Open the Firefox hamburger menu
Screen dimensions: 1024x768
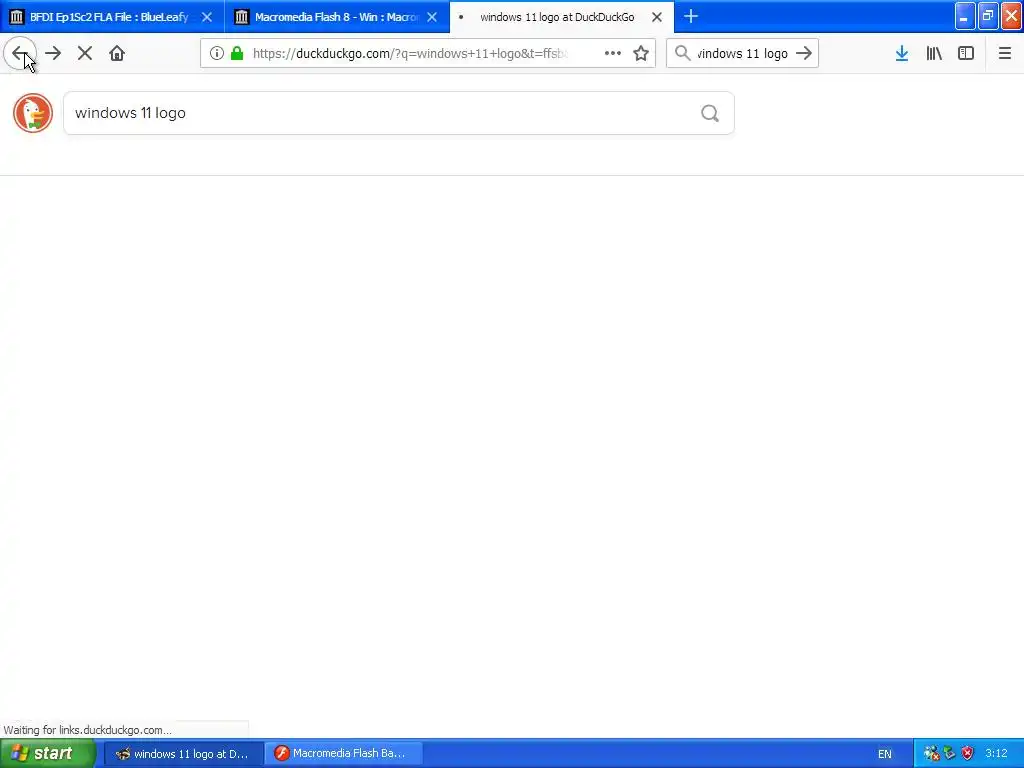1005,54
